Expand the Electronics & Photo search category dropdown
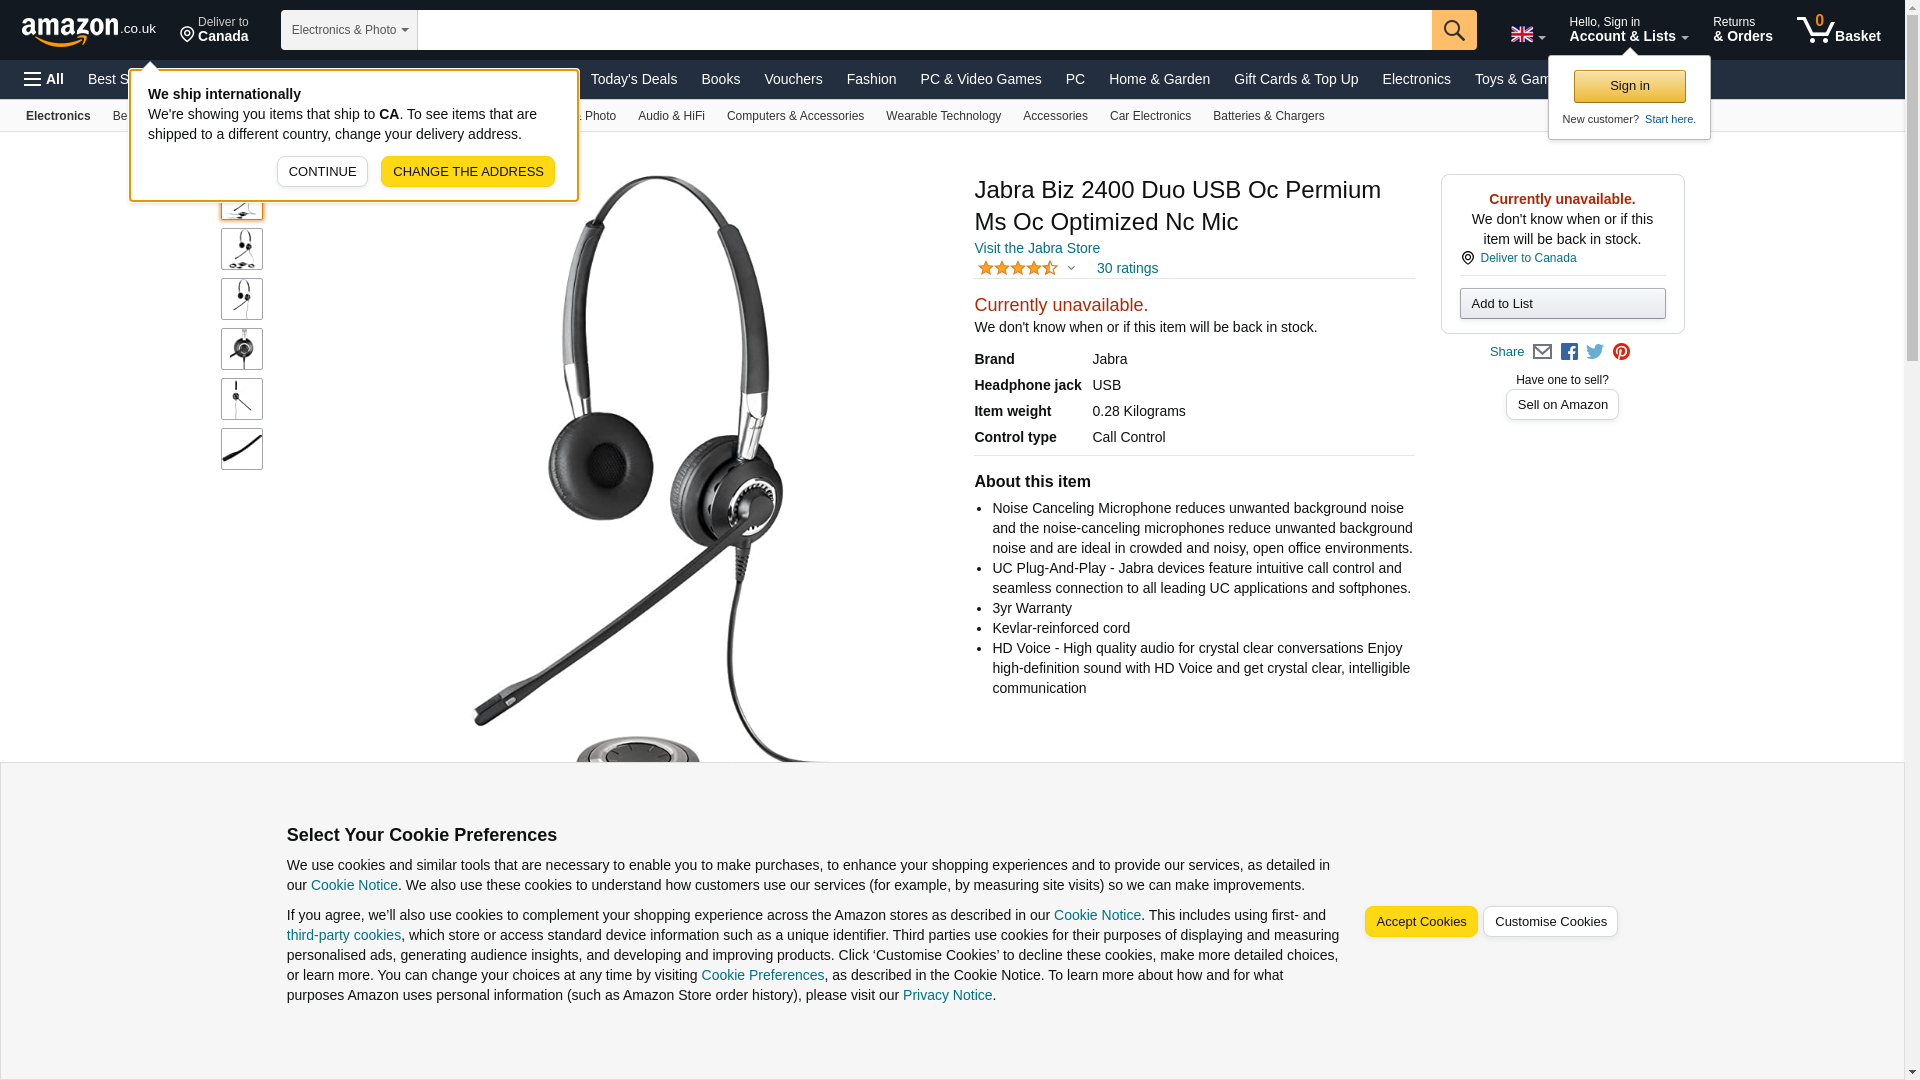This screenshot has width=1920, height=1080. 349,30
